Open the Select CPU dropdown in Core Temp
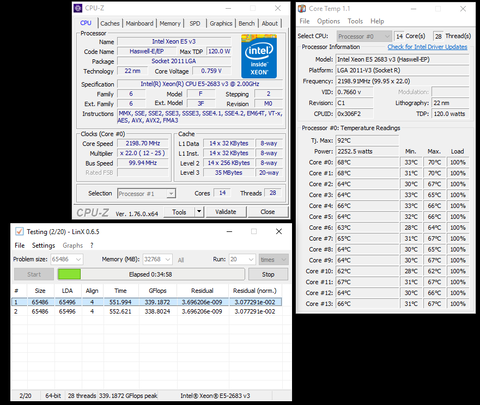480x405 pixels. [364, 36]
